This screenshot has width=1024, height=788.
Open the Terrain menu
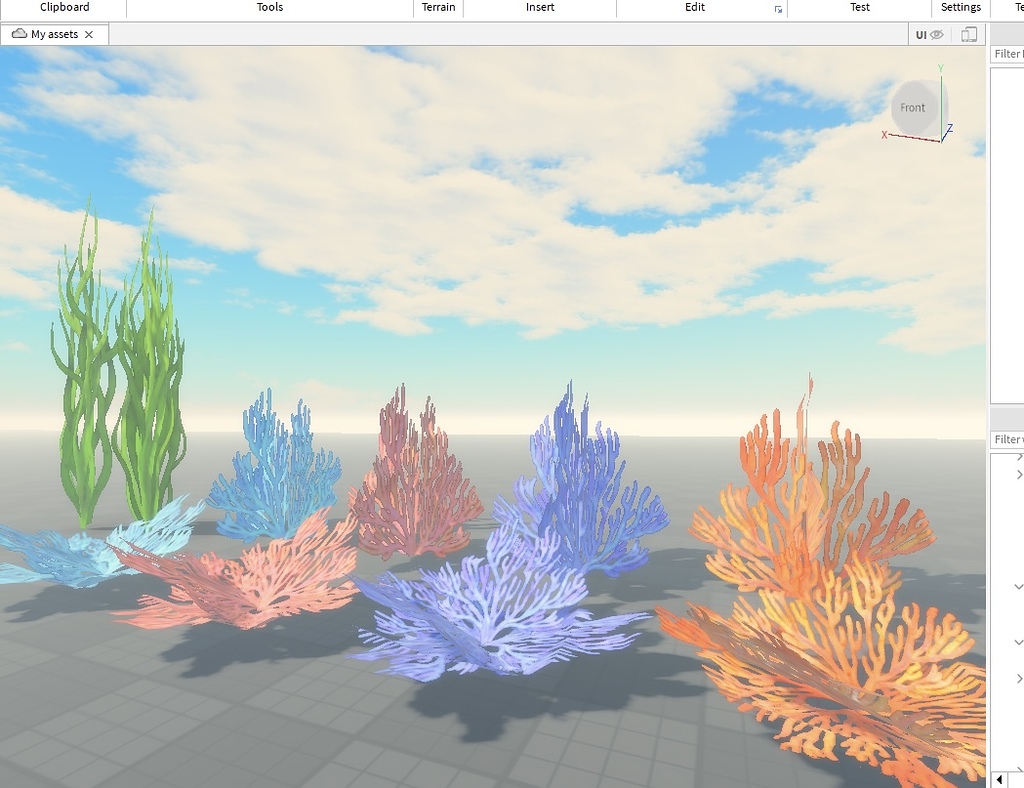[437, 7]
